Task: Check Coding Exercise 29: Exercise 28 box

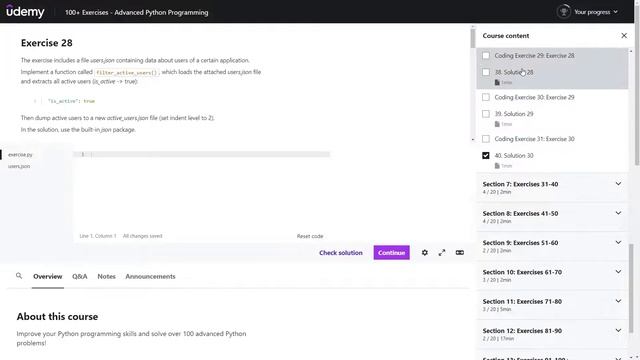Action: click(x=486, y=56)
